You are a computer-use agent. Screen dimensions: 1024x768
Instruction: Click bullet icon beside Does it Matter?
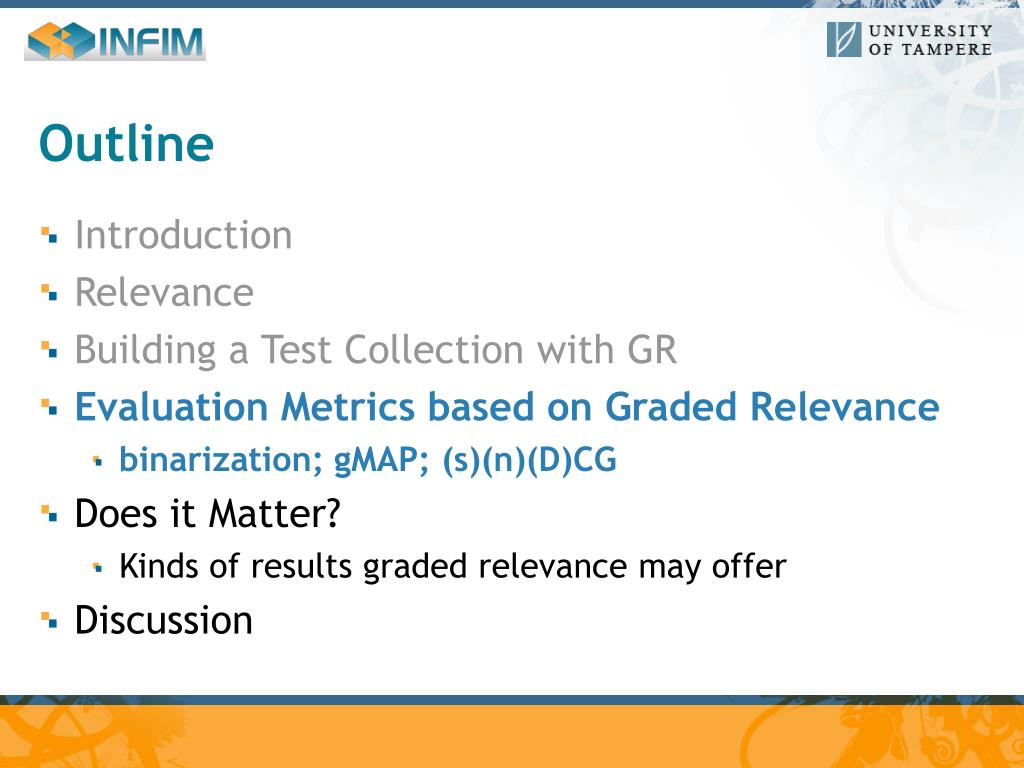[49, 514]
